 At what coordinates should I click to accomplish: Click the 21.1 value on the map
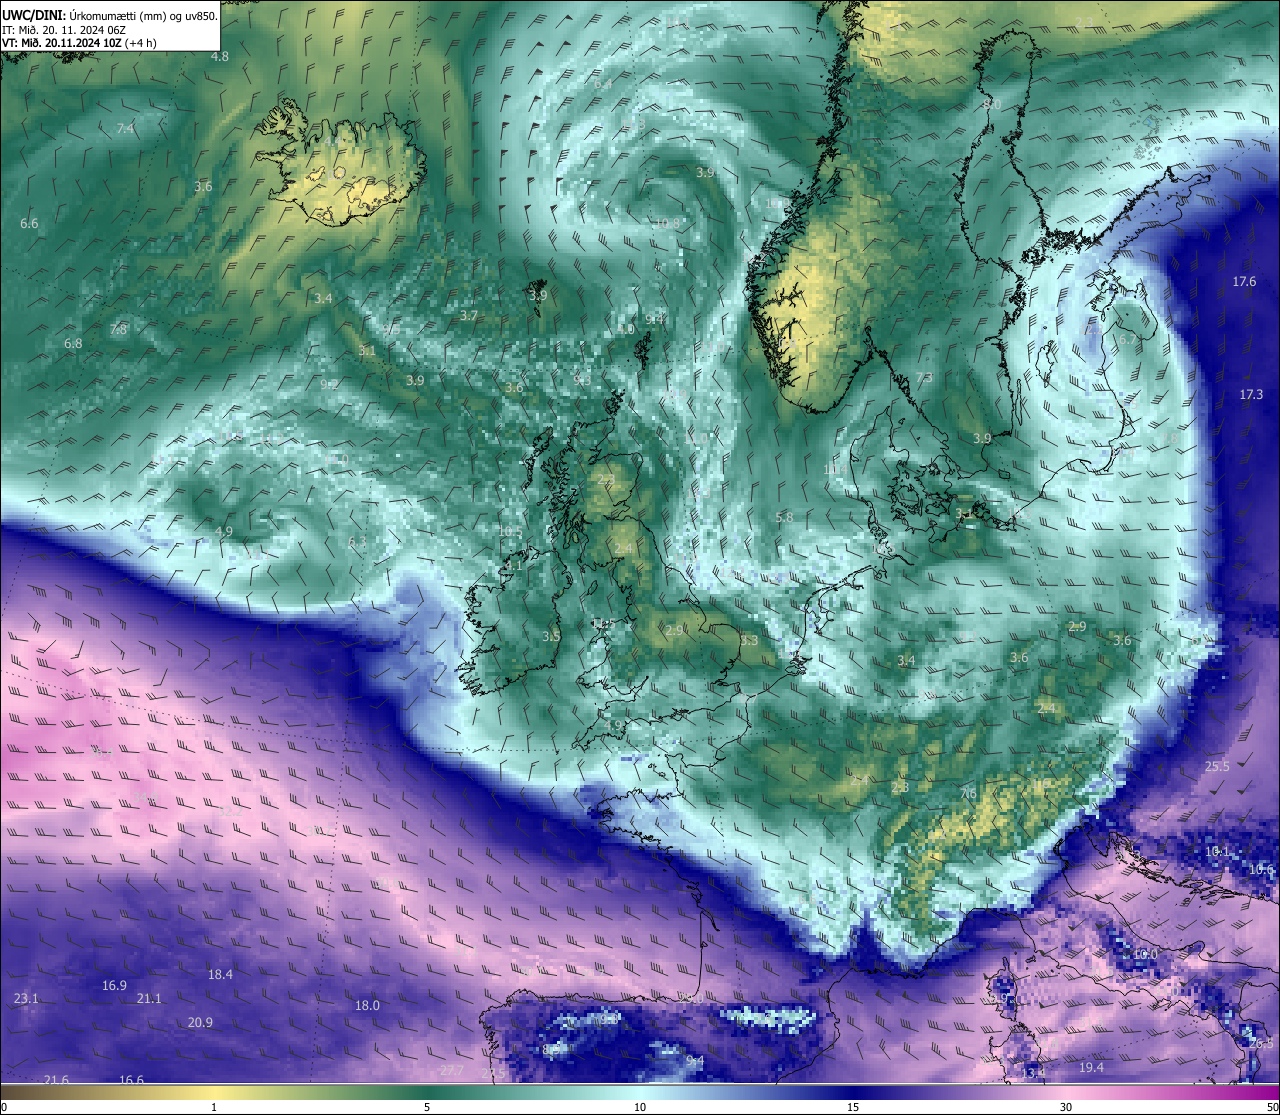point(149,998)
